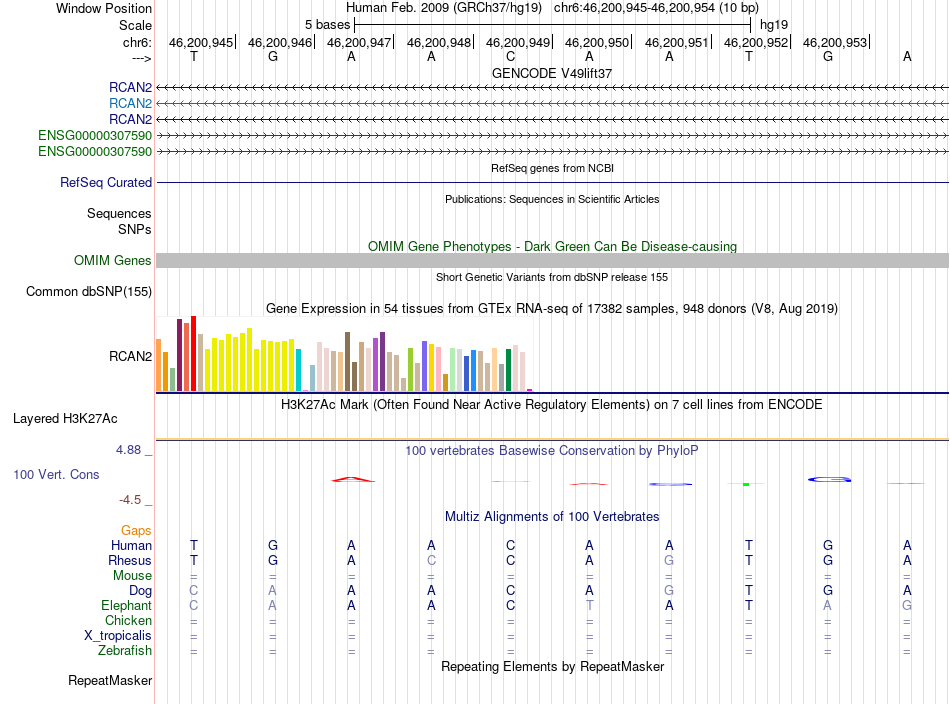Click the -4.5 PhyloP lower axis value
950x704 pixels.
(x=130, y=500)
